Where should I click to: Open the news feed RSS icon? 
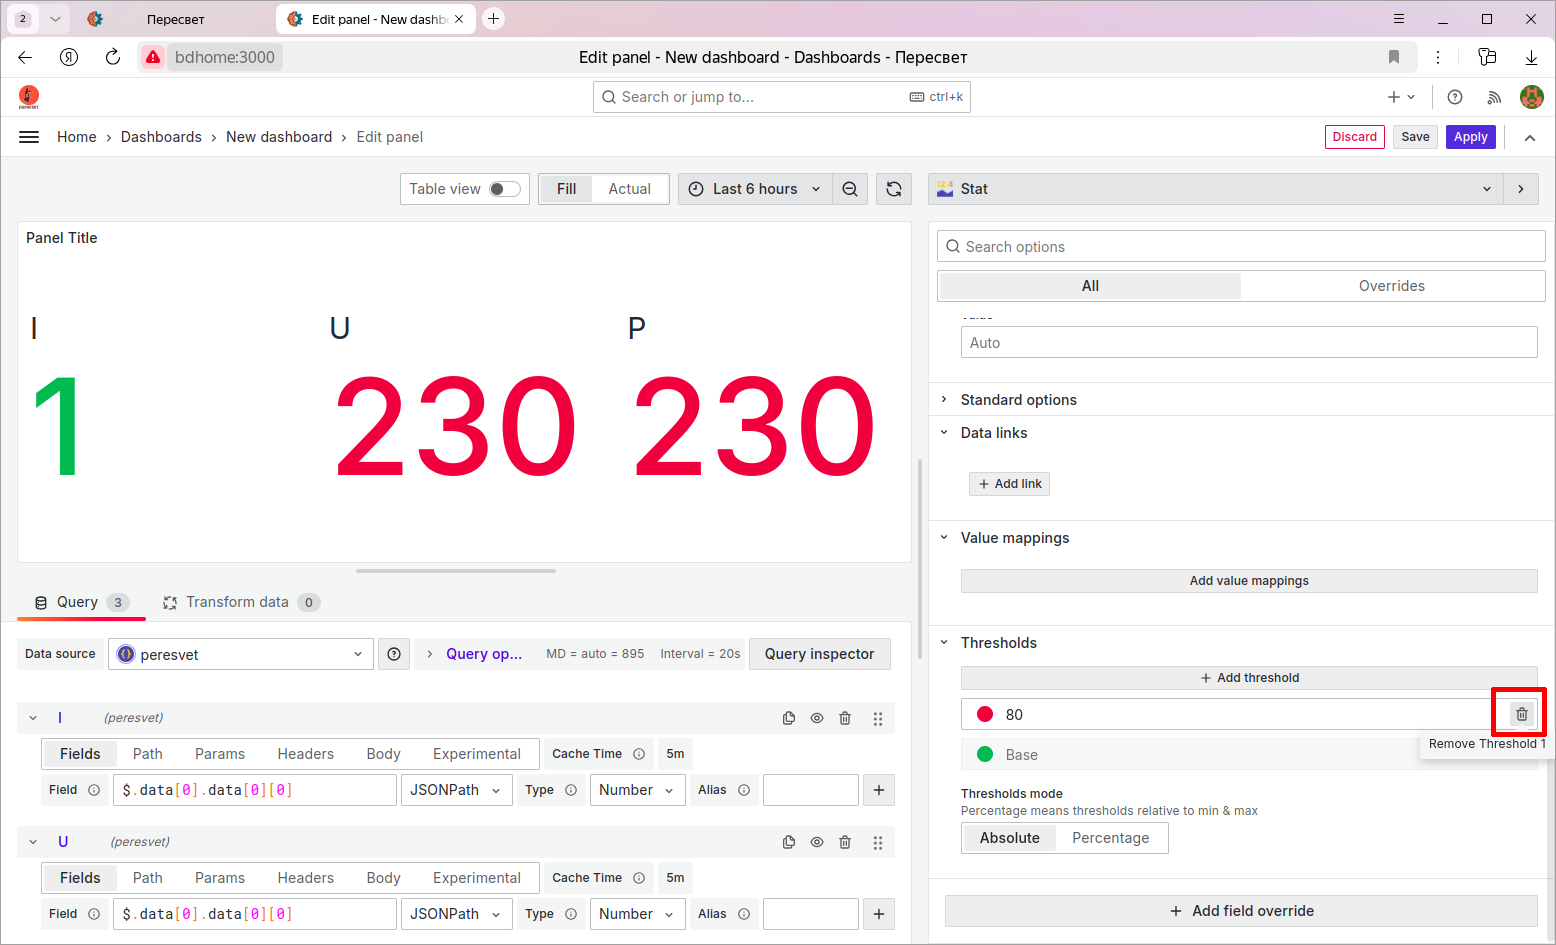[x=1494, y=97]
